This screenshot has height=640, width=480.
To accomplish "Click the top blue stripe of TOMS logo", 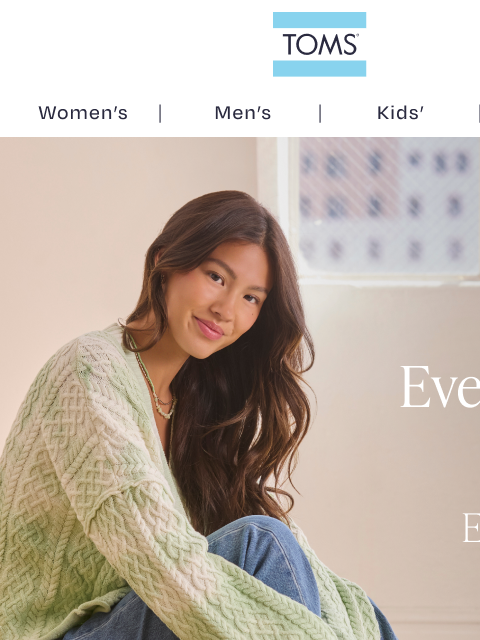I will [x=319, y=20].
